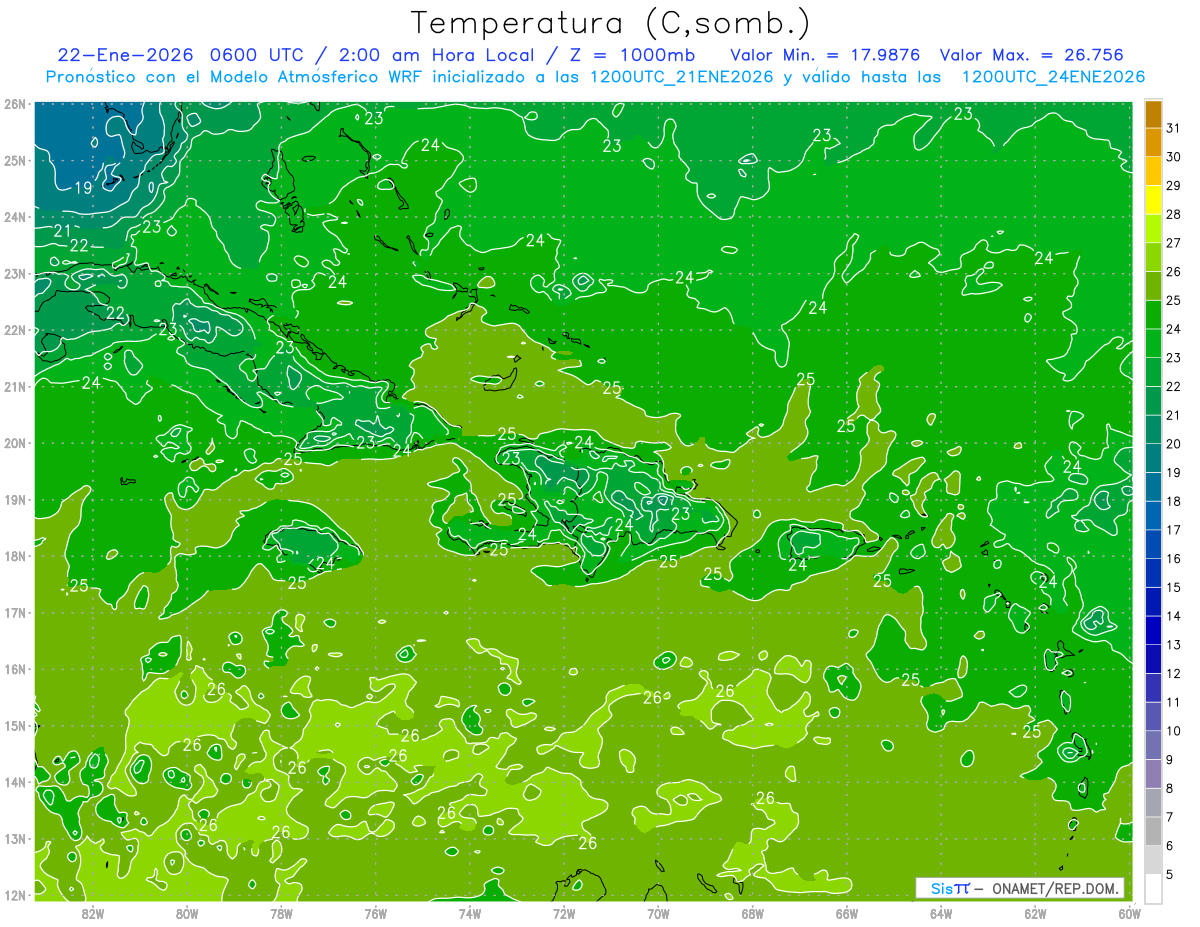Click the longitude axis label '82W'
The width and height of the screenshot is (1200, 927).
[x=92, y=913]
